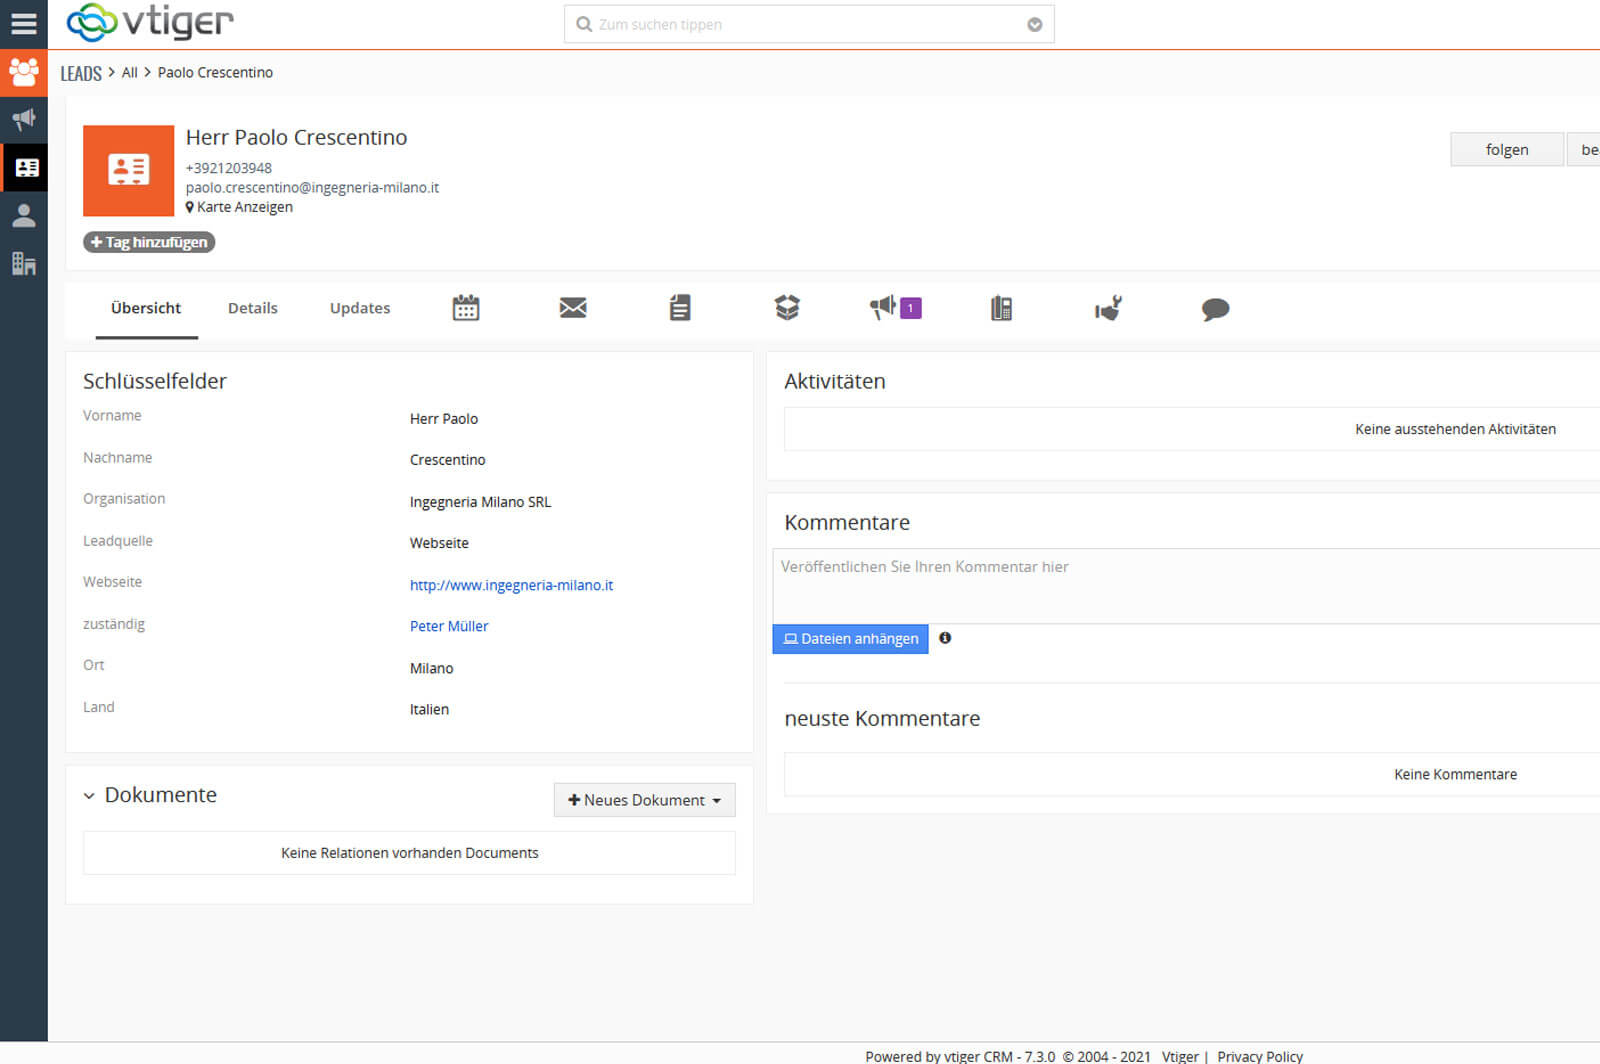Open the comments speech bubble tab
This screenshot has width=1600, height=1064.
(x=1215, y=309)
